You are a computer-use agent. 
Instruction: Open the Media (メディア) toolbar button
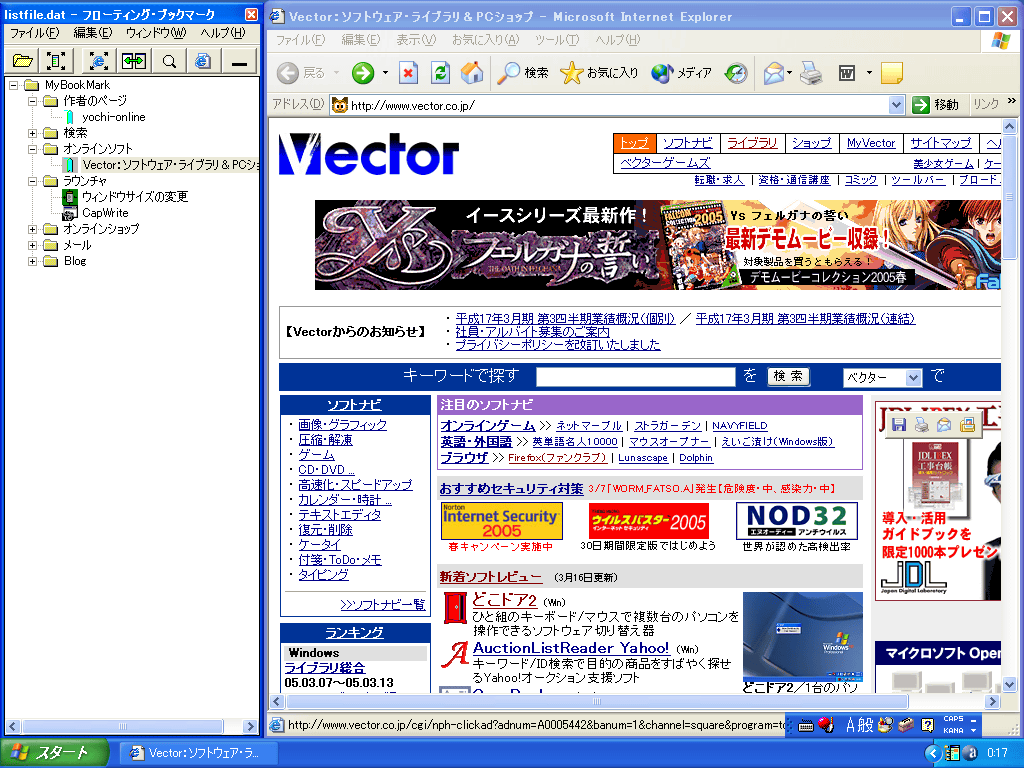(x=681, y=72)
